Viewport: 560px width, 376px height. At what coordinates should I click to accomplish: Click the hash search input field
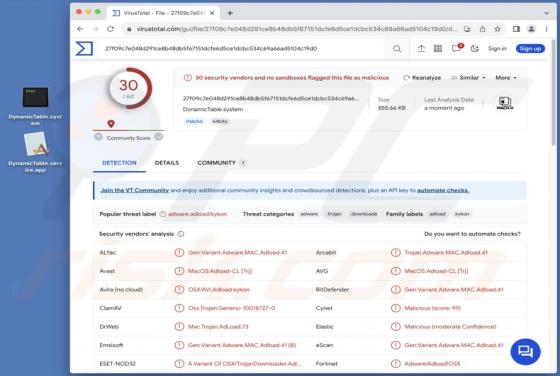click(246, 49)
